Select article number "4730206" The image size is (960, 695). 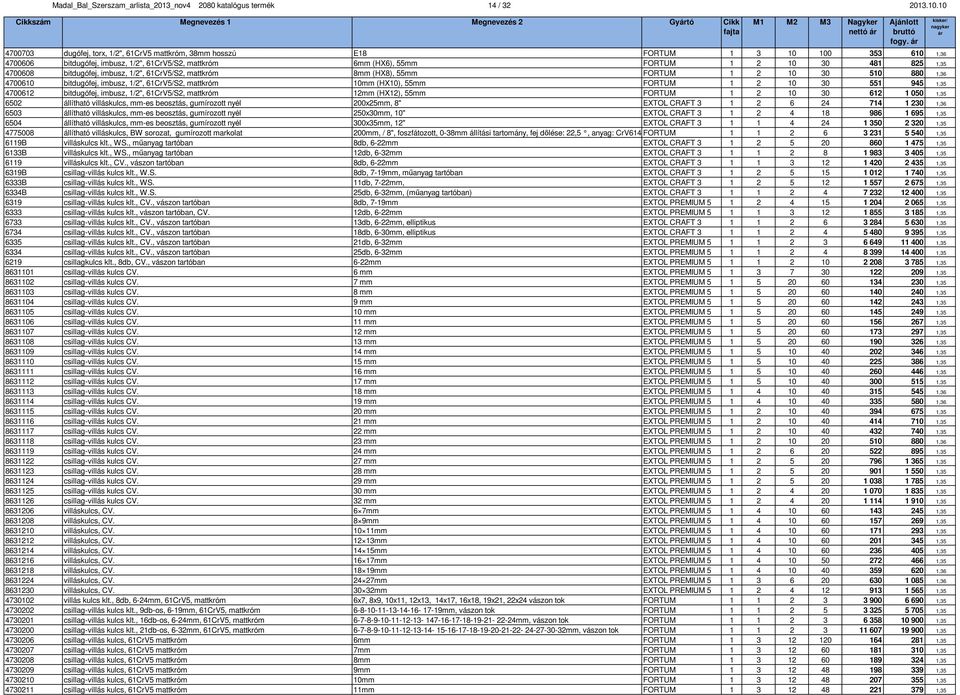pyautogui.click(x=20, y=641)
